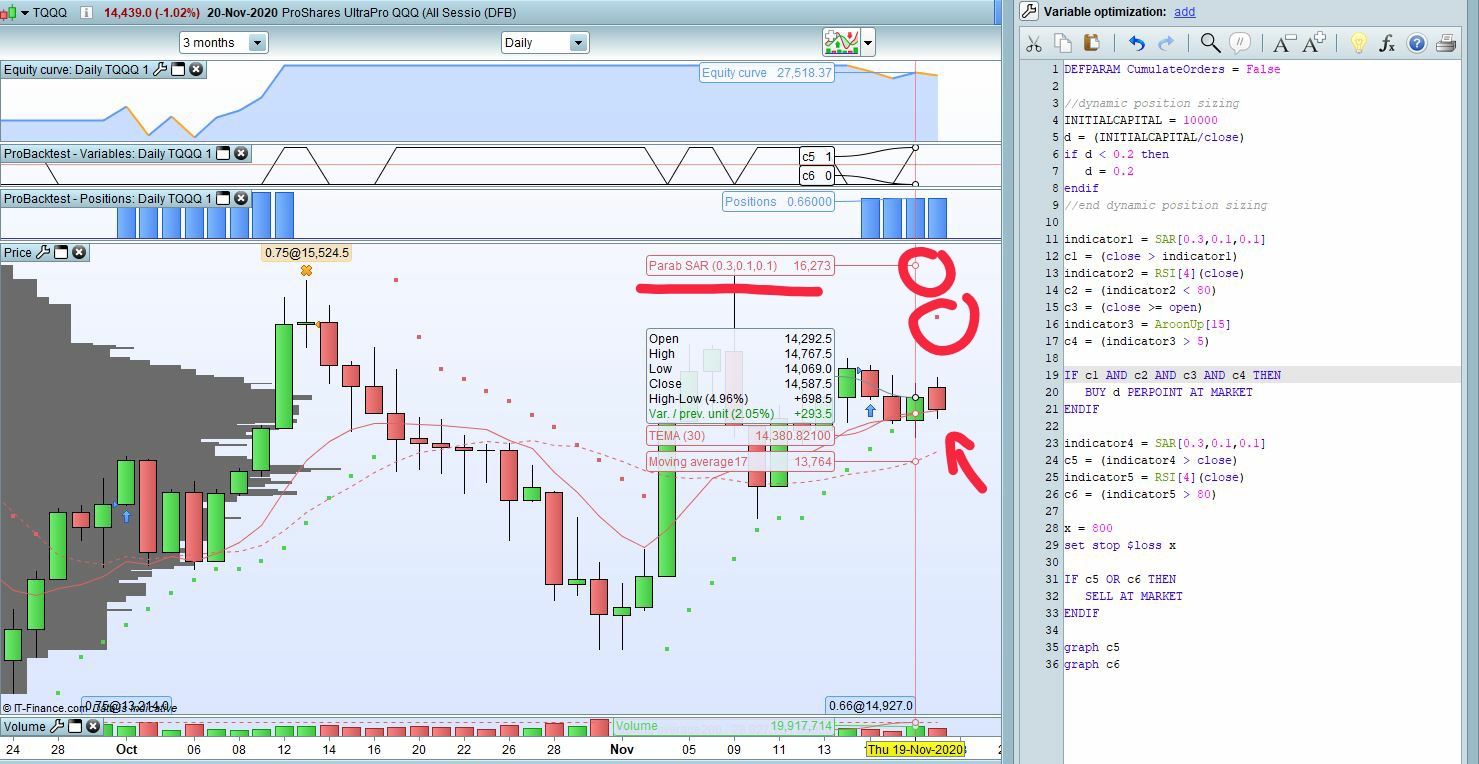Screen dimensions: 1479x764
Task: Place cursor on BUY d PERPOINT line
Action: pos(1169,392)
